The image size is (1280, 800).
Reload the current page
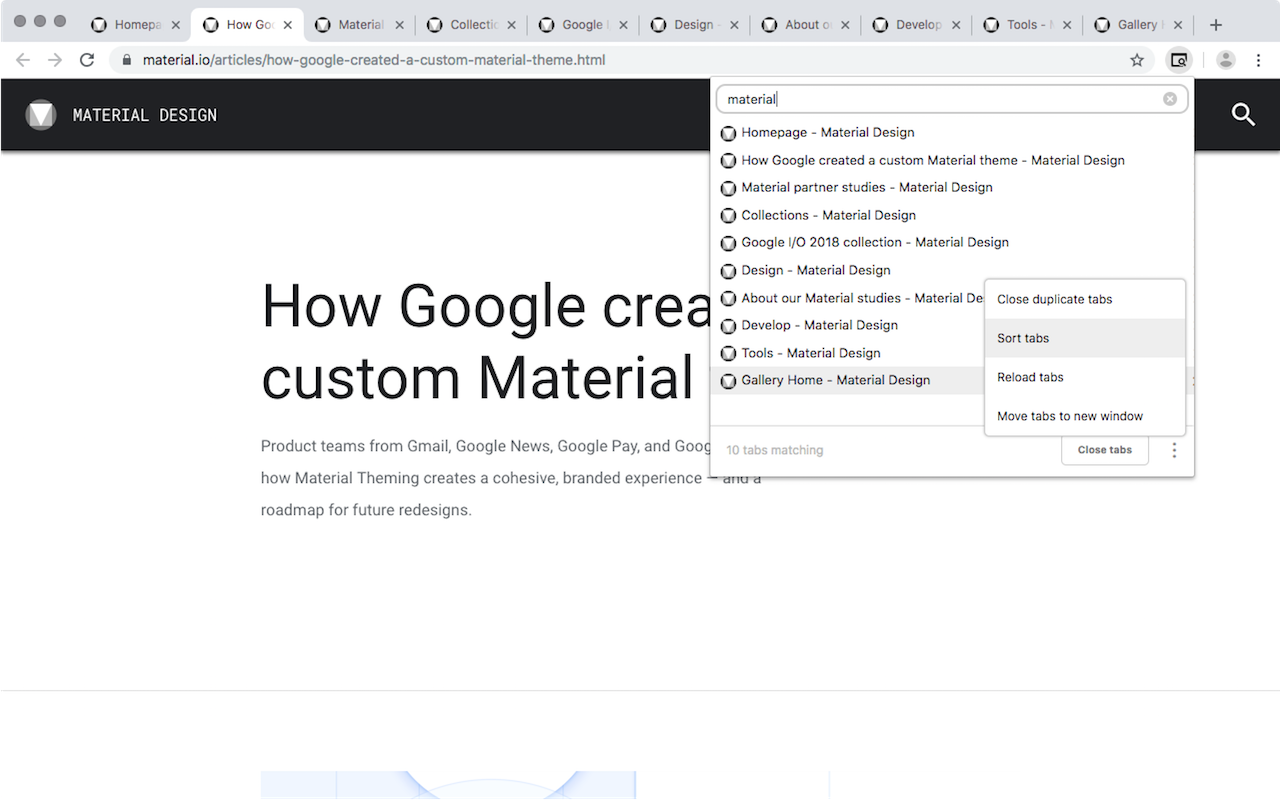click(x=87, y=60)
